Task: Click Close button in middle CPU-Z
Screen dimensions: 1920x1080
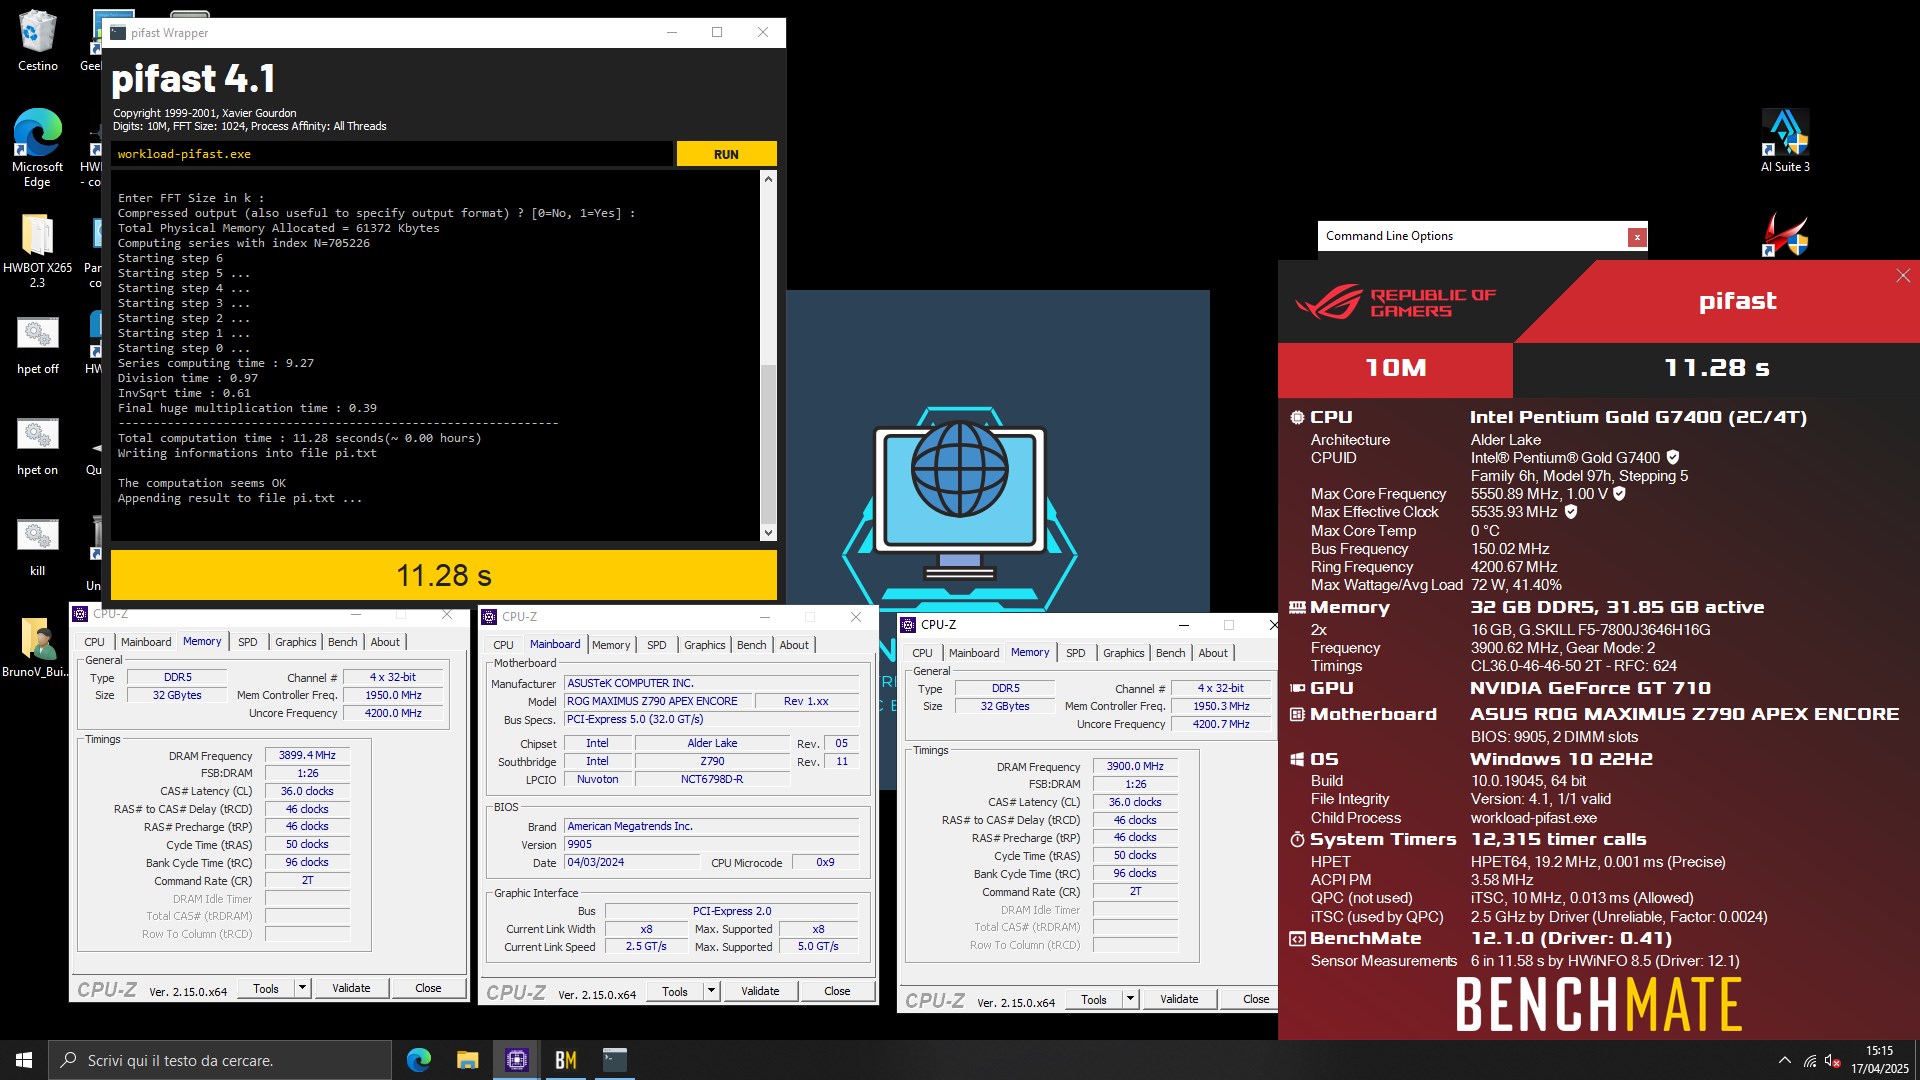Action: 837,991
